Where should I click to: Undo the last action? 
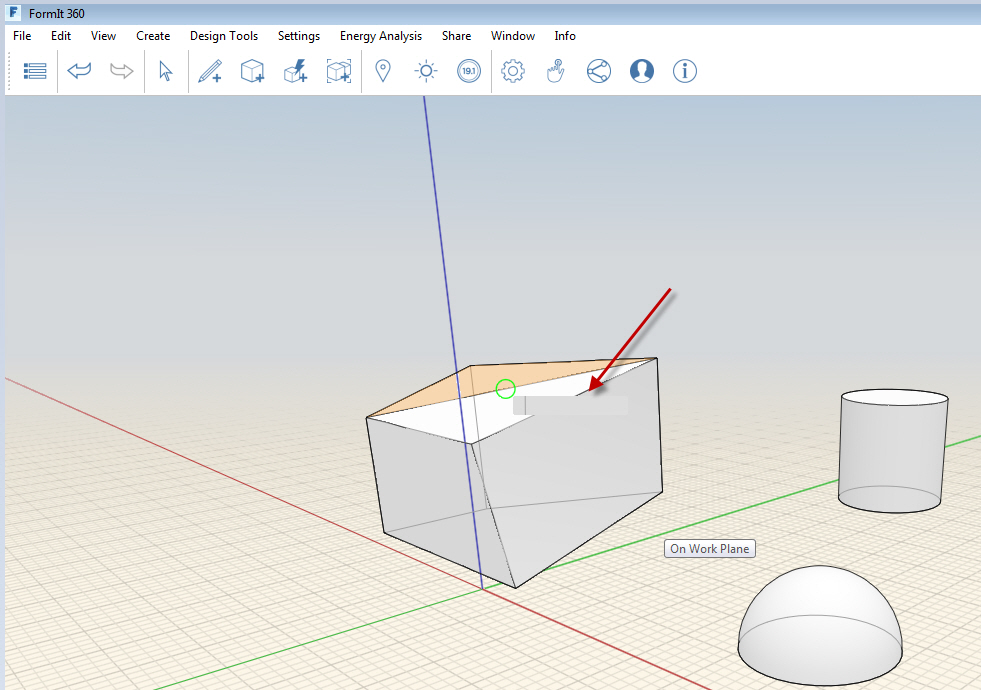coord(79,71)
